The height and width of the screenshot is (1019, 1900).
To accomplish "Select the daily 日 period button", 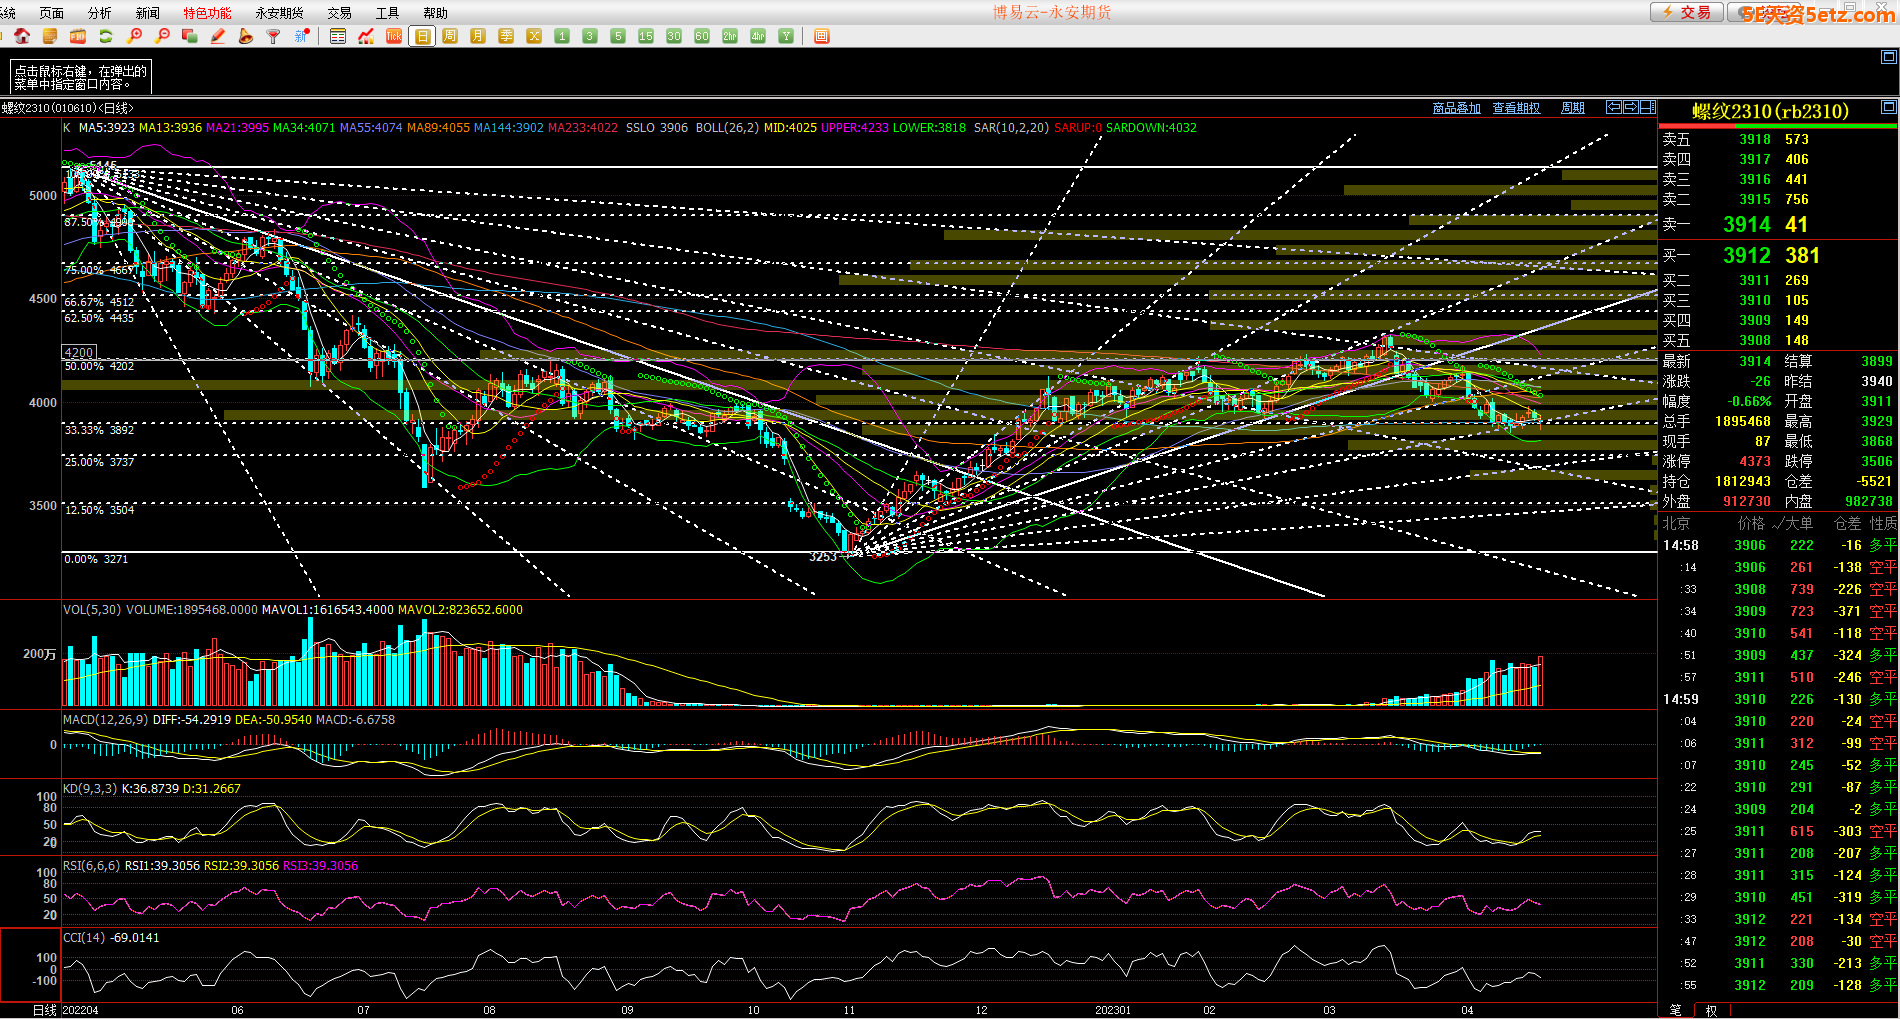I will [422, 36].
